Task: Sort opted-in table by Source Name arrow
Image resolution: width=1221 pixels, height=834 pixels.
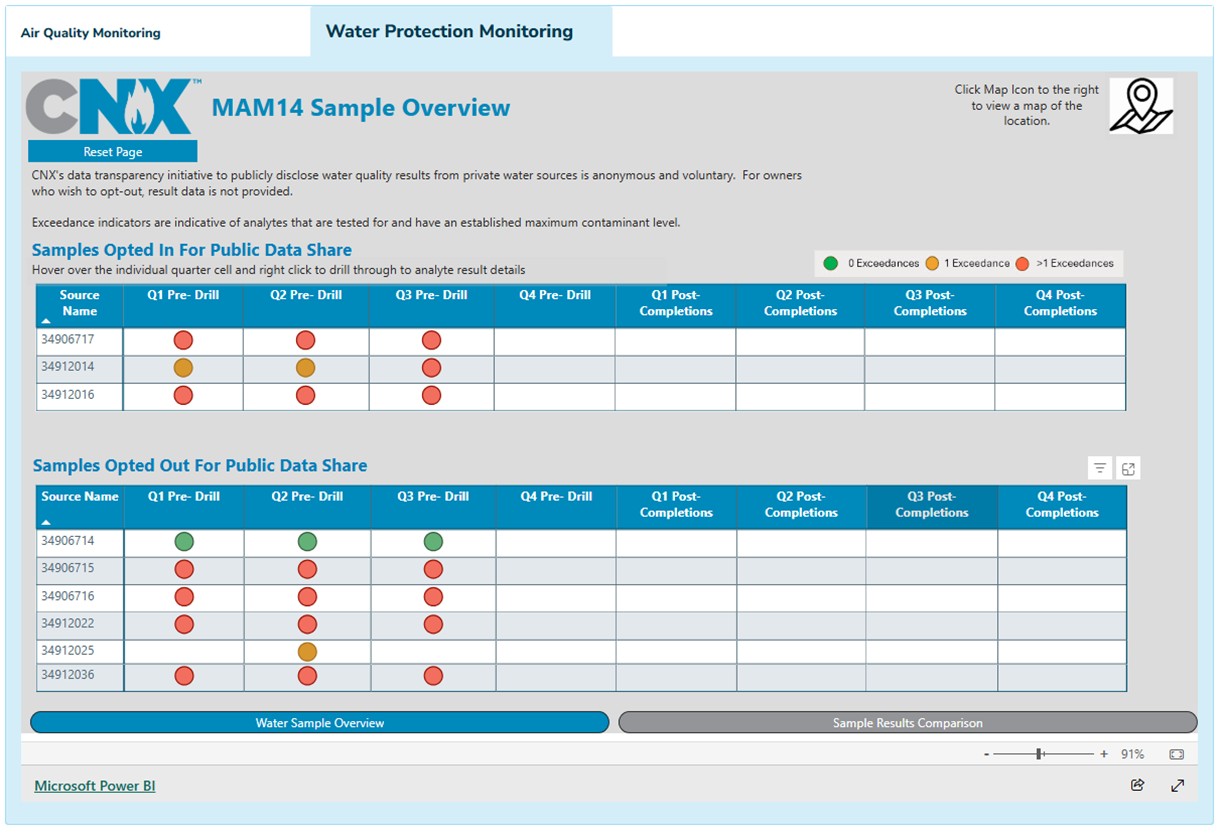Action: (x=45, y=321)
